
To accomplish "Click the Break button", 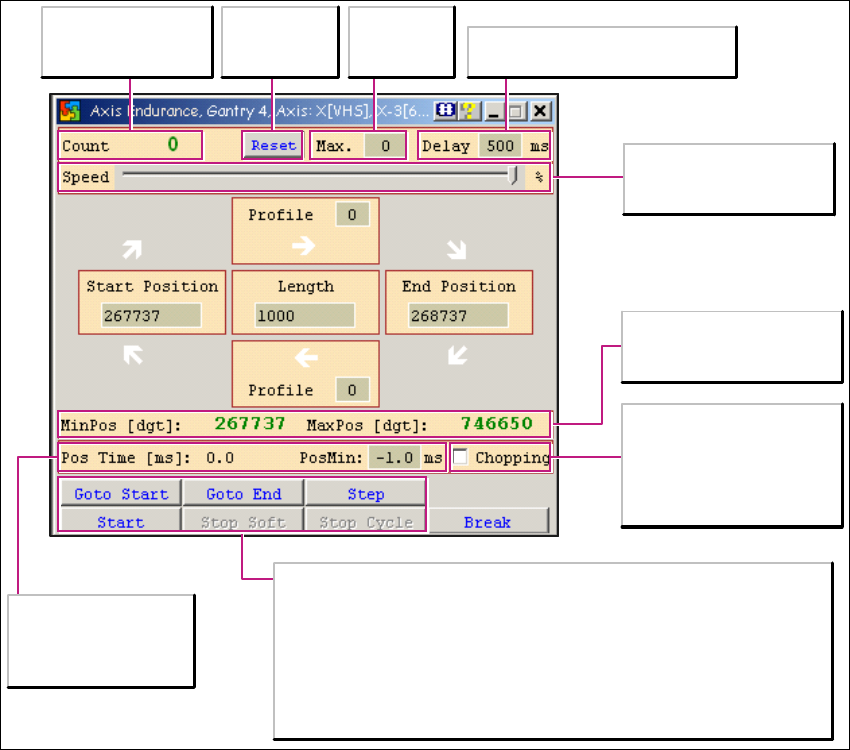I will [x=488, y=522].
